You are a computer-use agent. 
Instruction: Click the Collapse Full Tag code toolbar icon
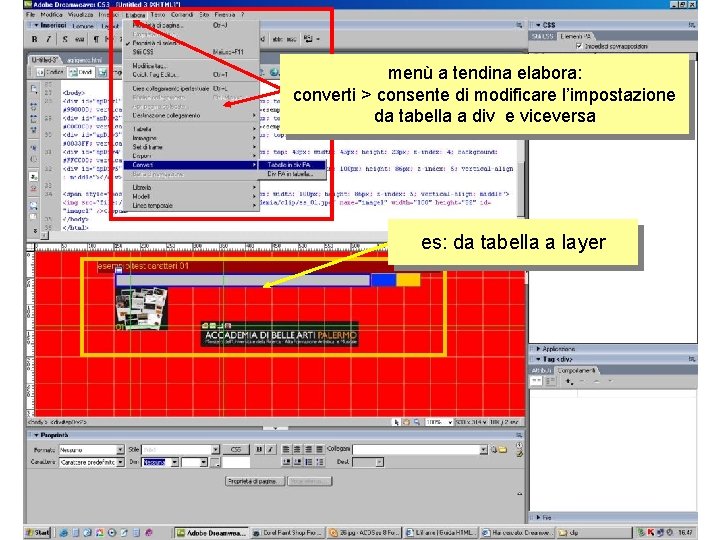[x=34, y=107]
